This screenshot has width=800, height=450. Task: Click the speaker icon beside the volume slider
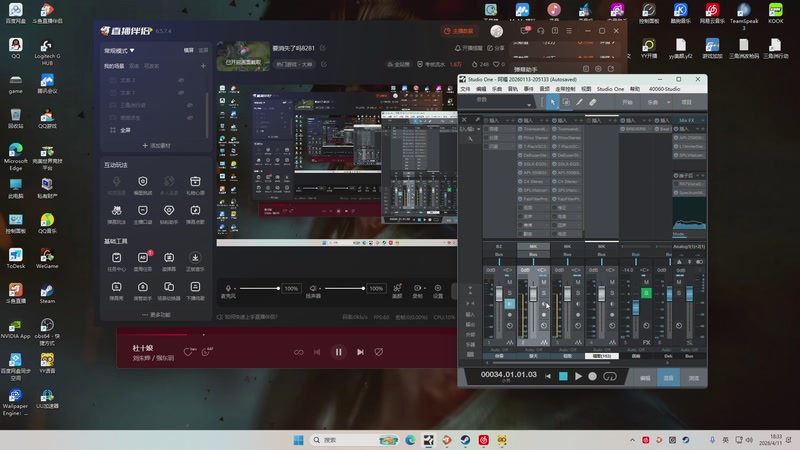313,288
